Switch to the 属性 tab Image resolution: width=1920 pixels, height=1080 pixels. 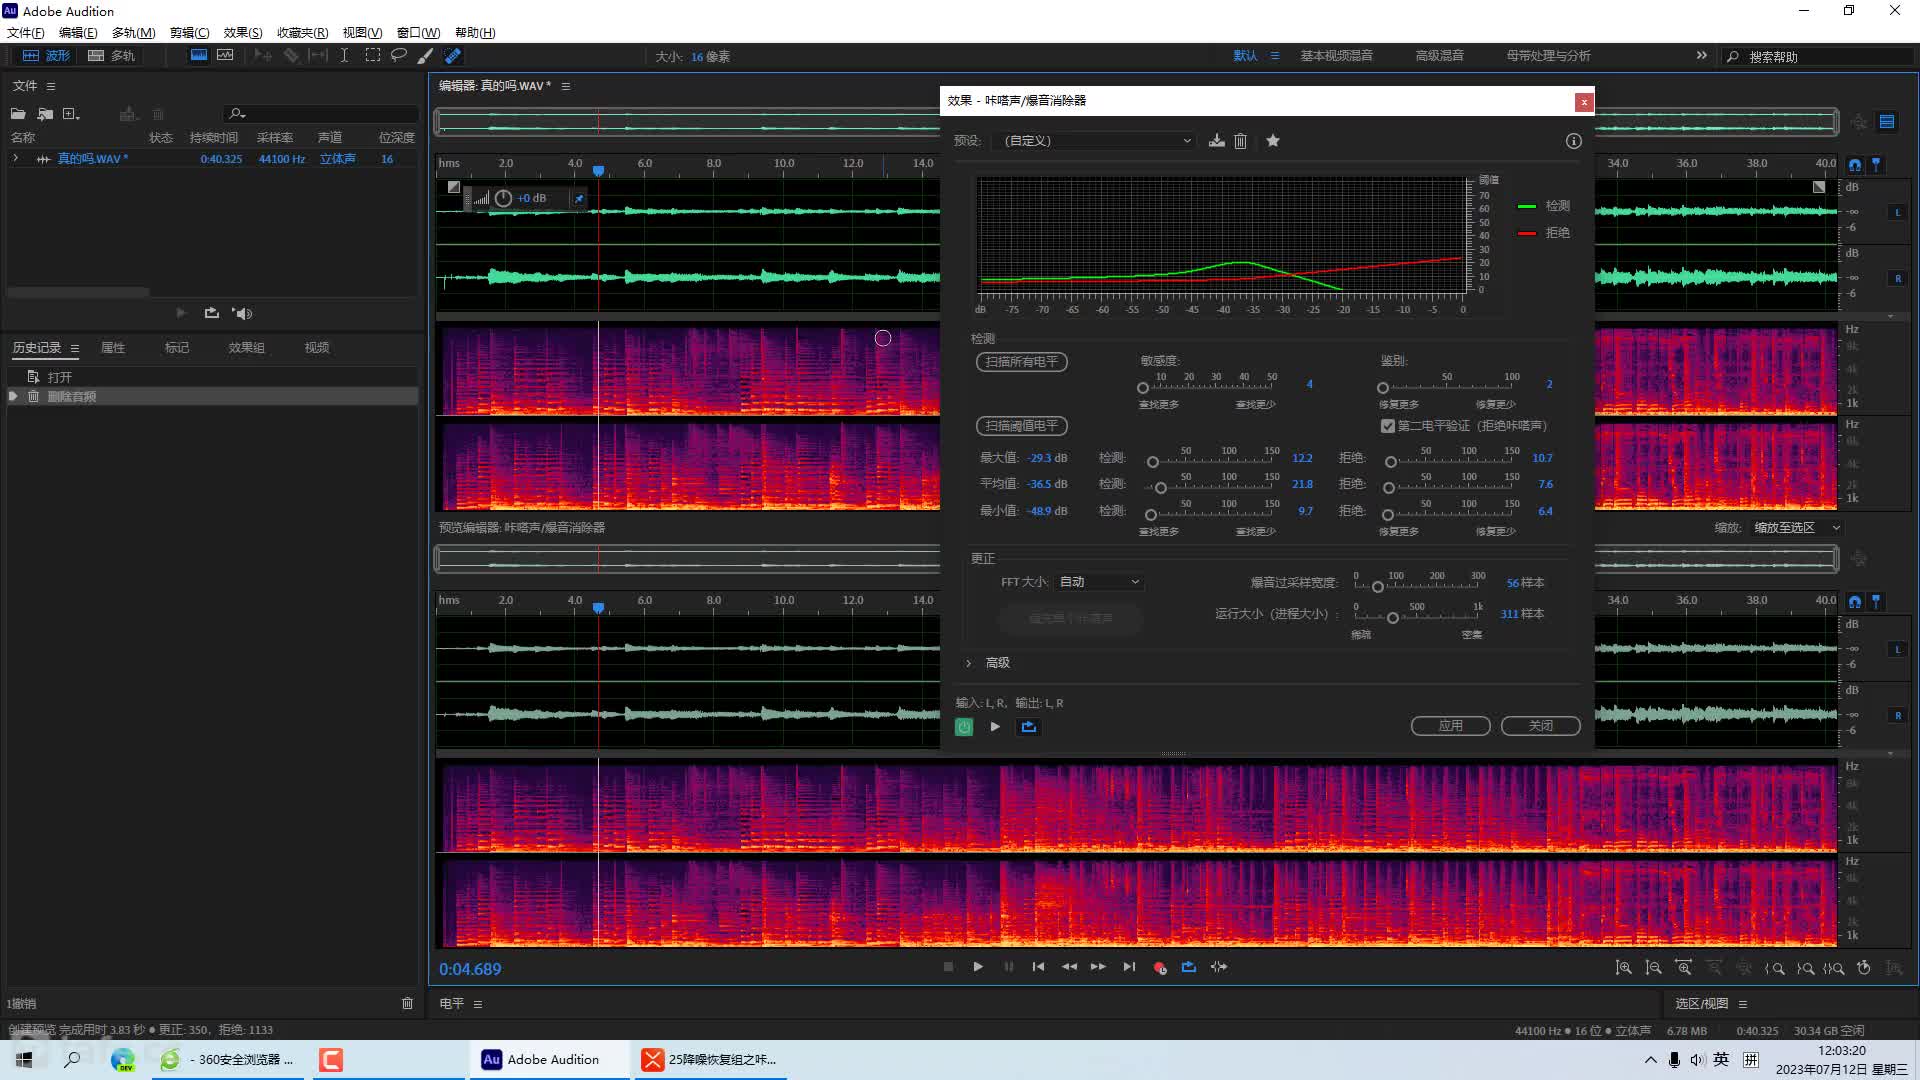(113, 348)
